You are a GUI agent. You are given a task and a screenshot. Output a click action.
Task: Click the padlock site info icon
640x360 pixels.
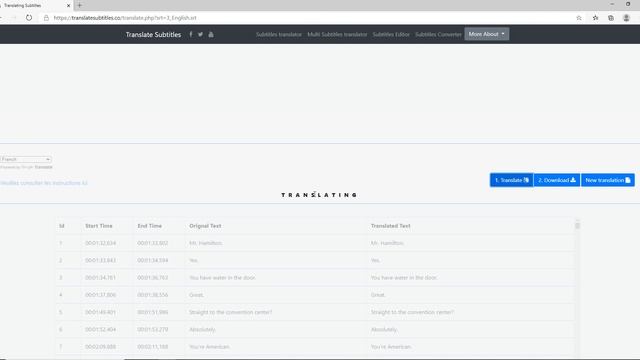(46, 18)
